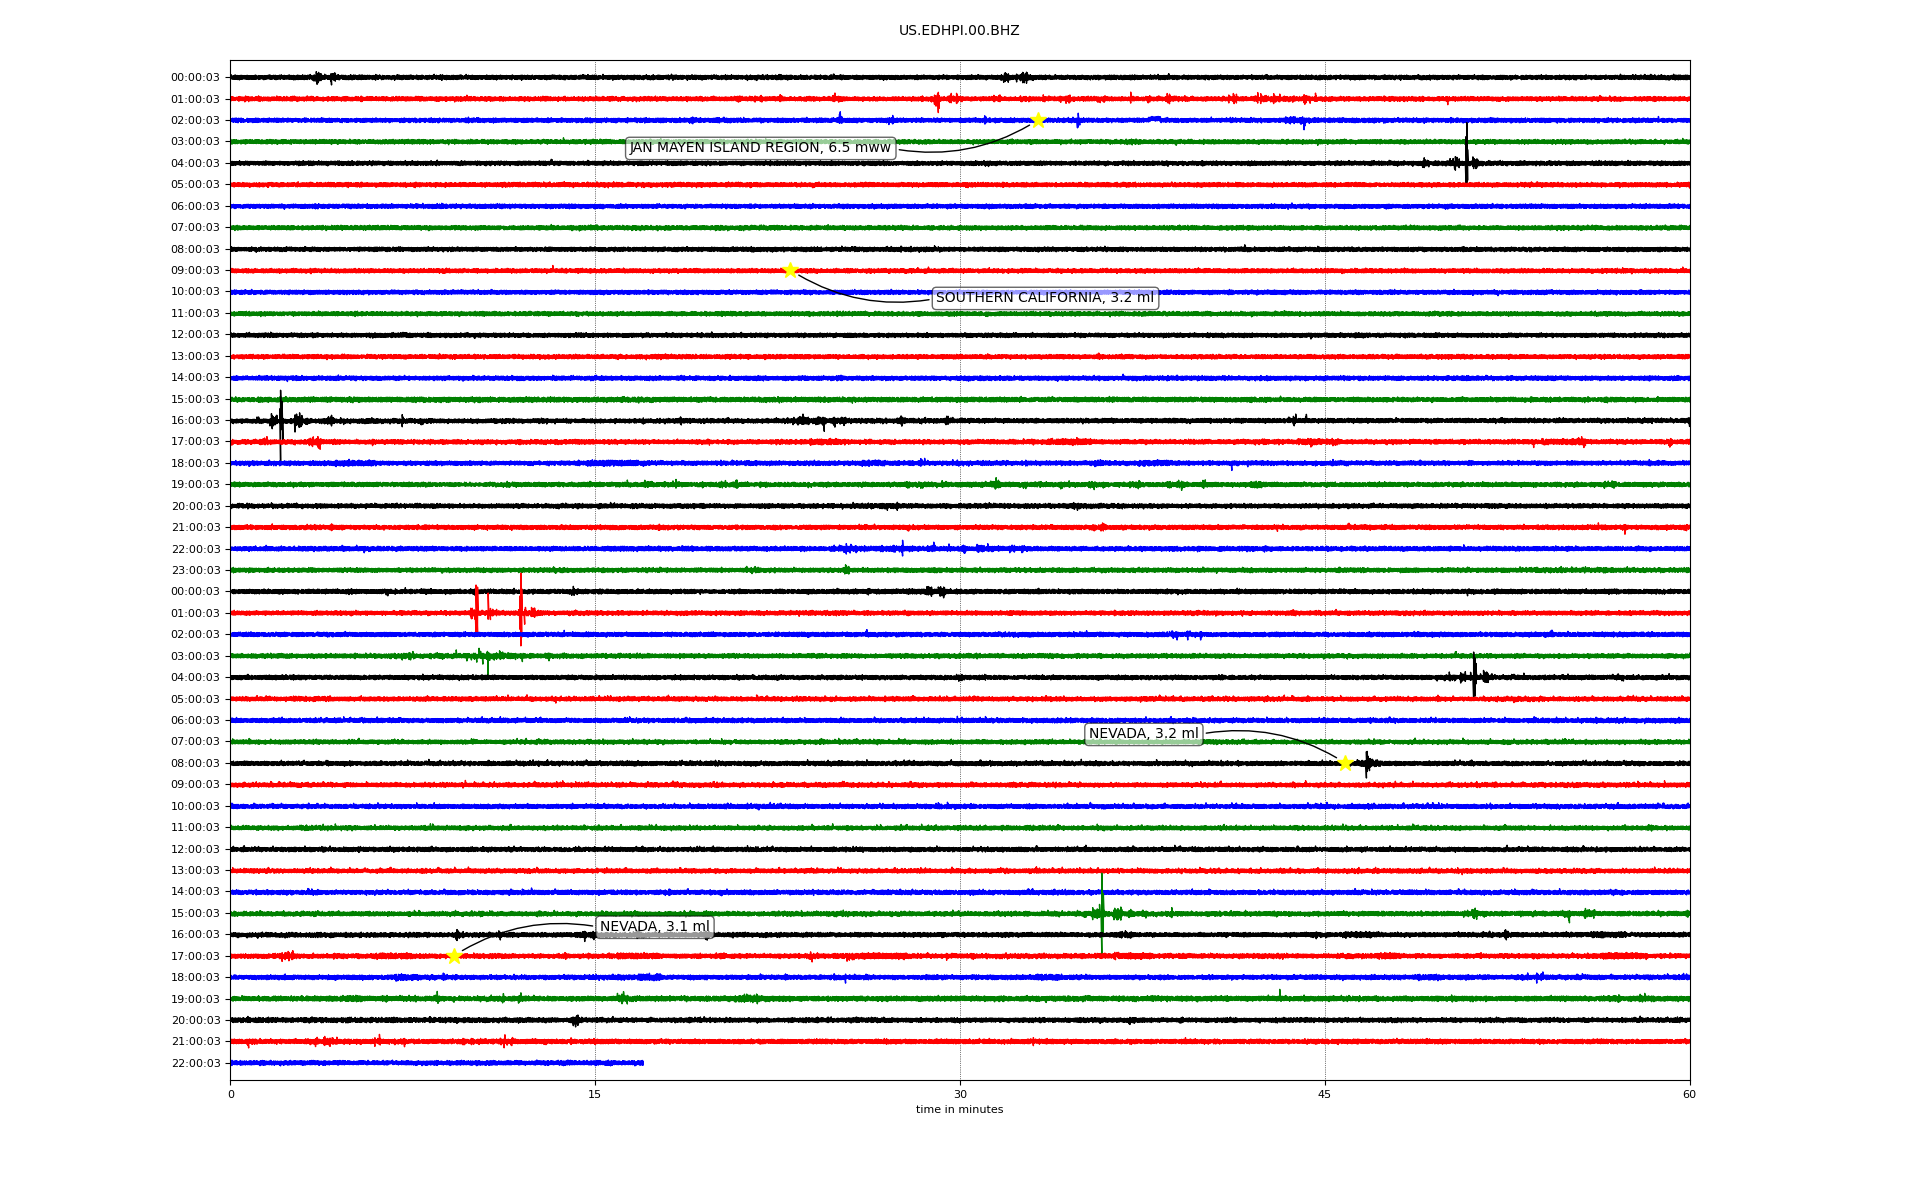Click the x-axis tick label 30

[960, 1094]
